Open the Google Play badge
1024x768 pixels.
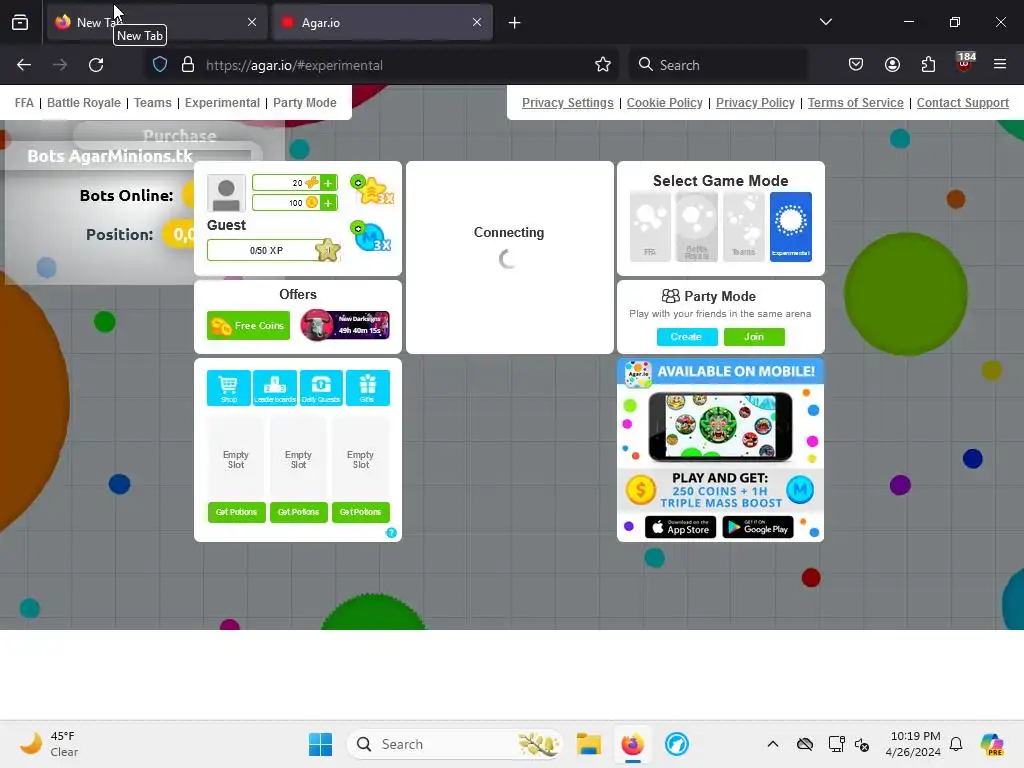tap(758, 527)
